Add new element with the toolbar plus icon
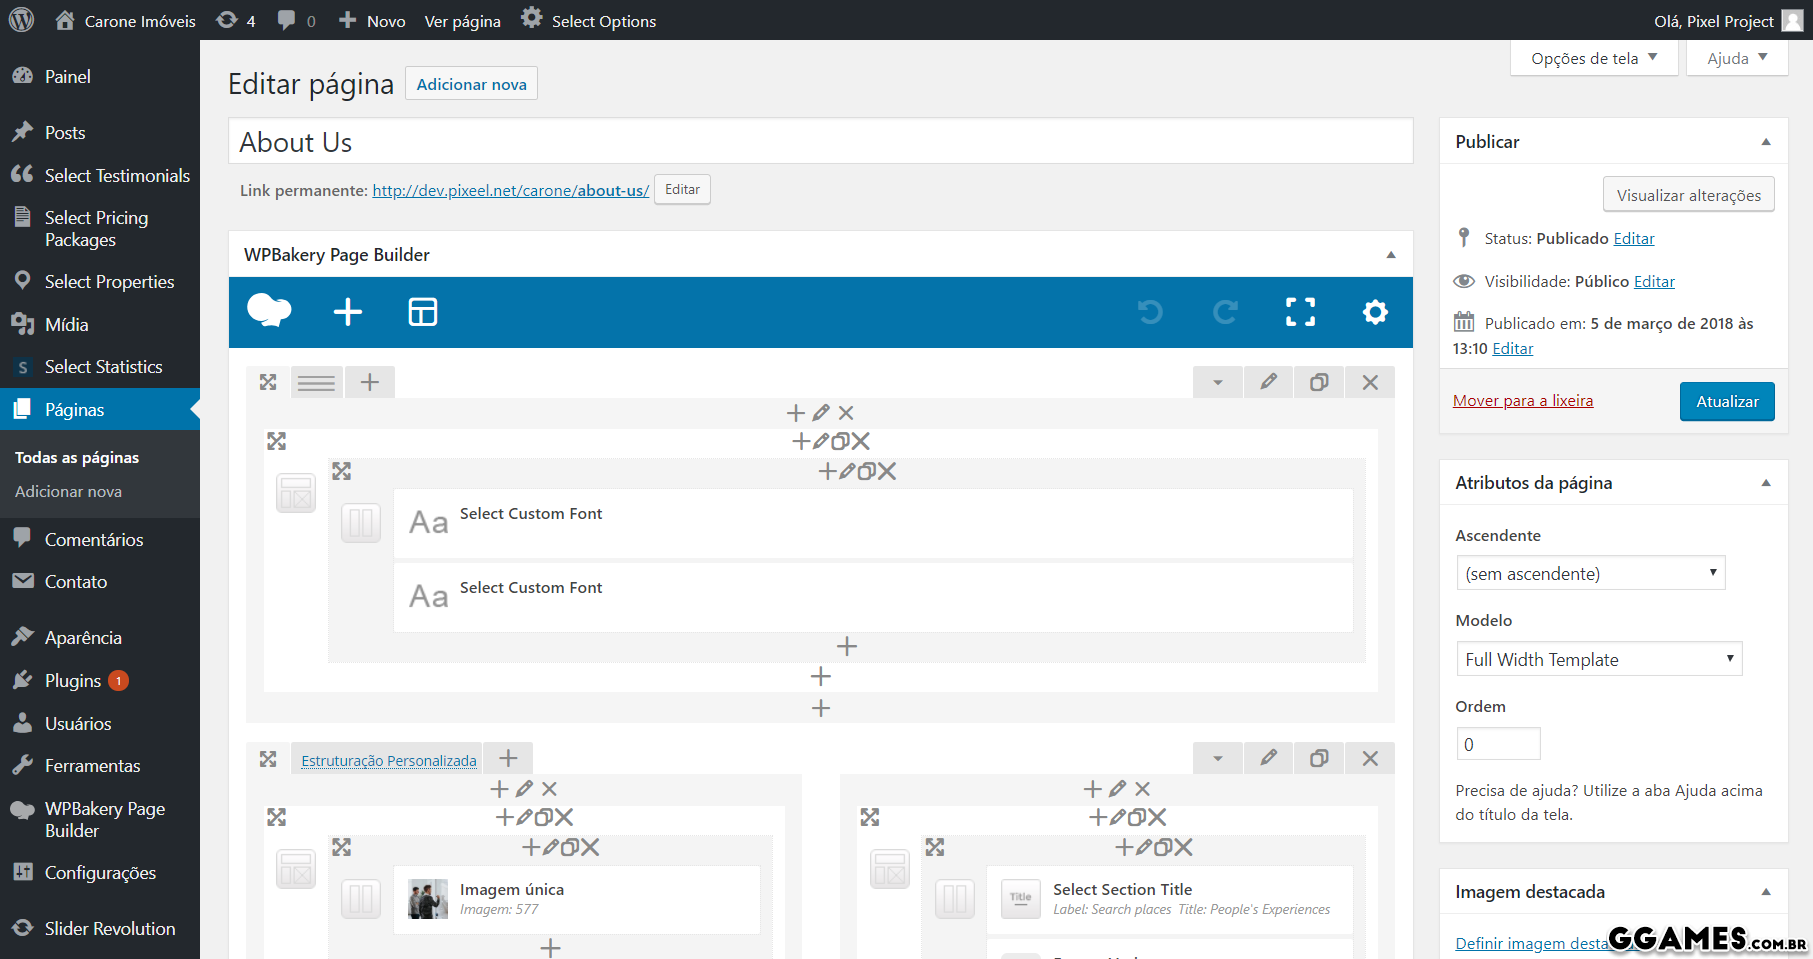The width and height of the screenshot is (1813, 959). (347, 312)
